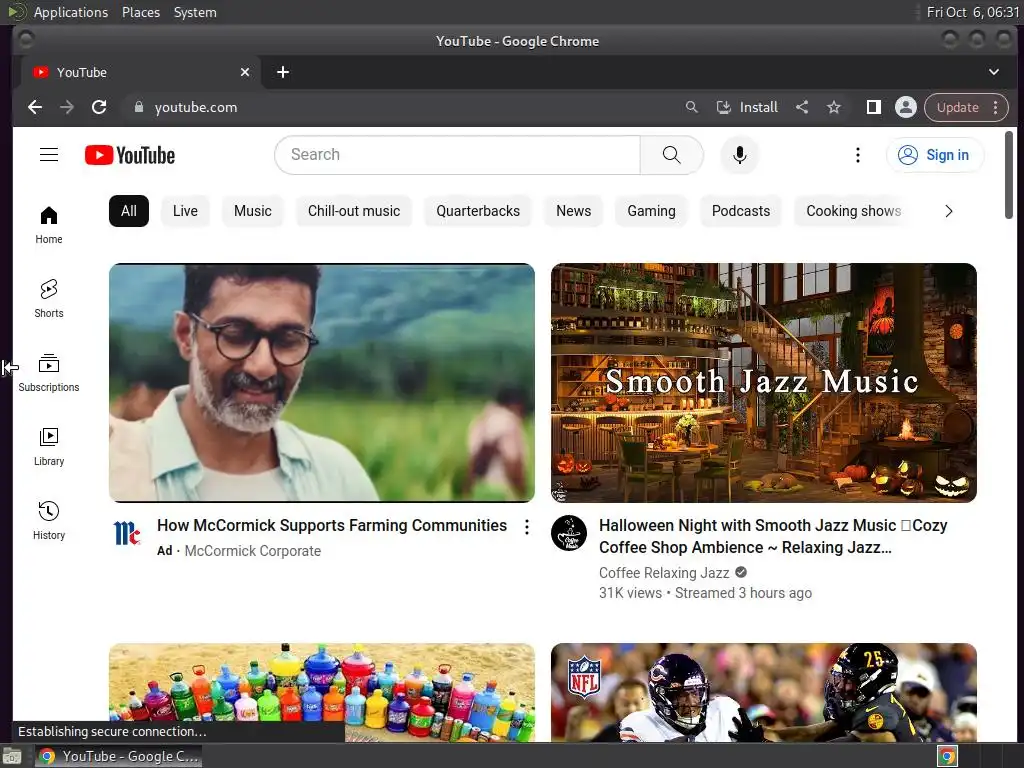This screenshot has height=768, width=1024.
Task: Open Subscriptions in the sidebar
Action: pos(49,373)
